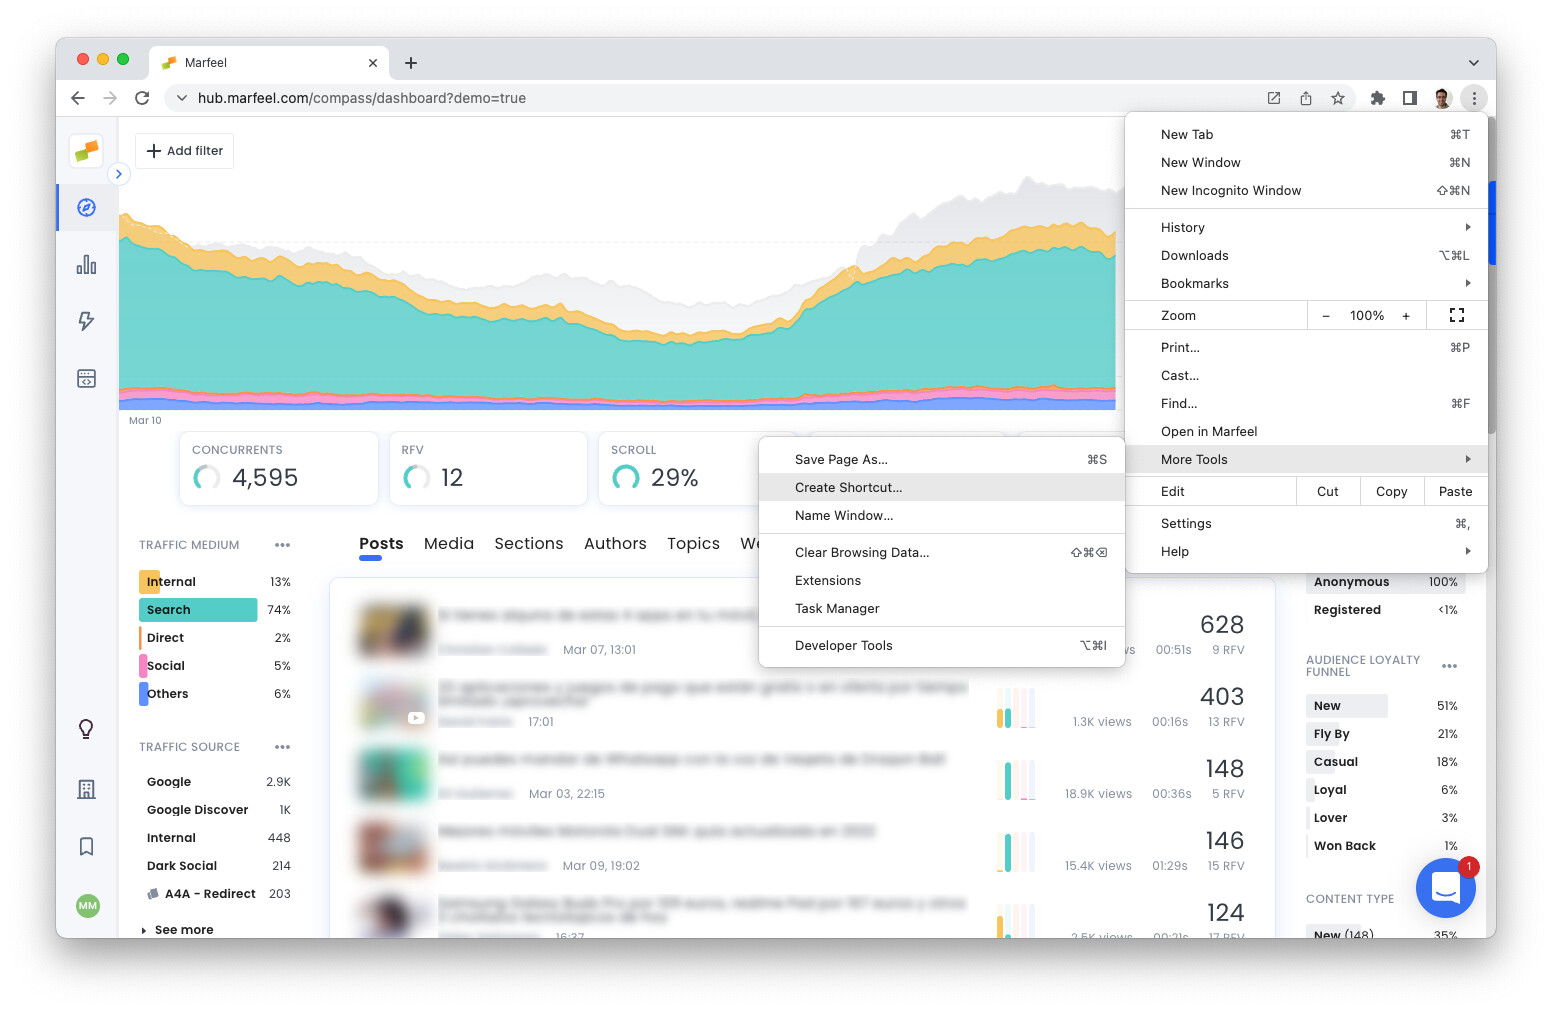Screen dimensions: 1552x1012
Task: Select the building icon in the sidebar
Action: click(x=86, y=788)
